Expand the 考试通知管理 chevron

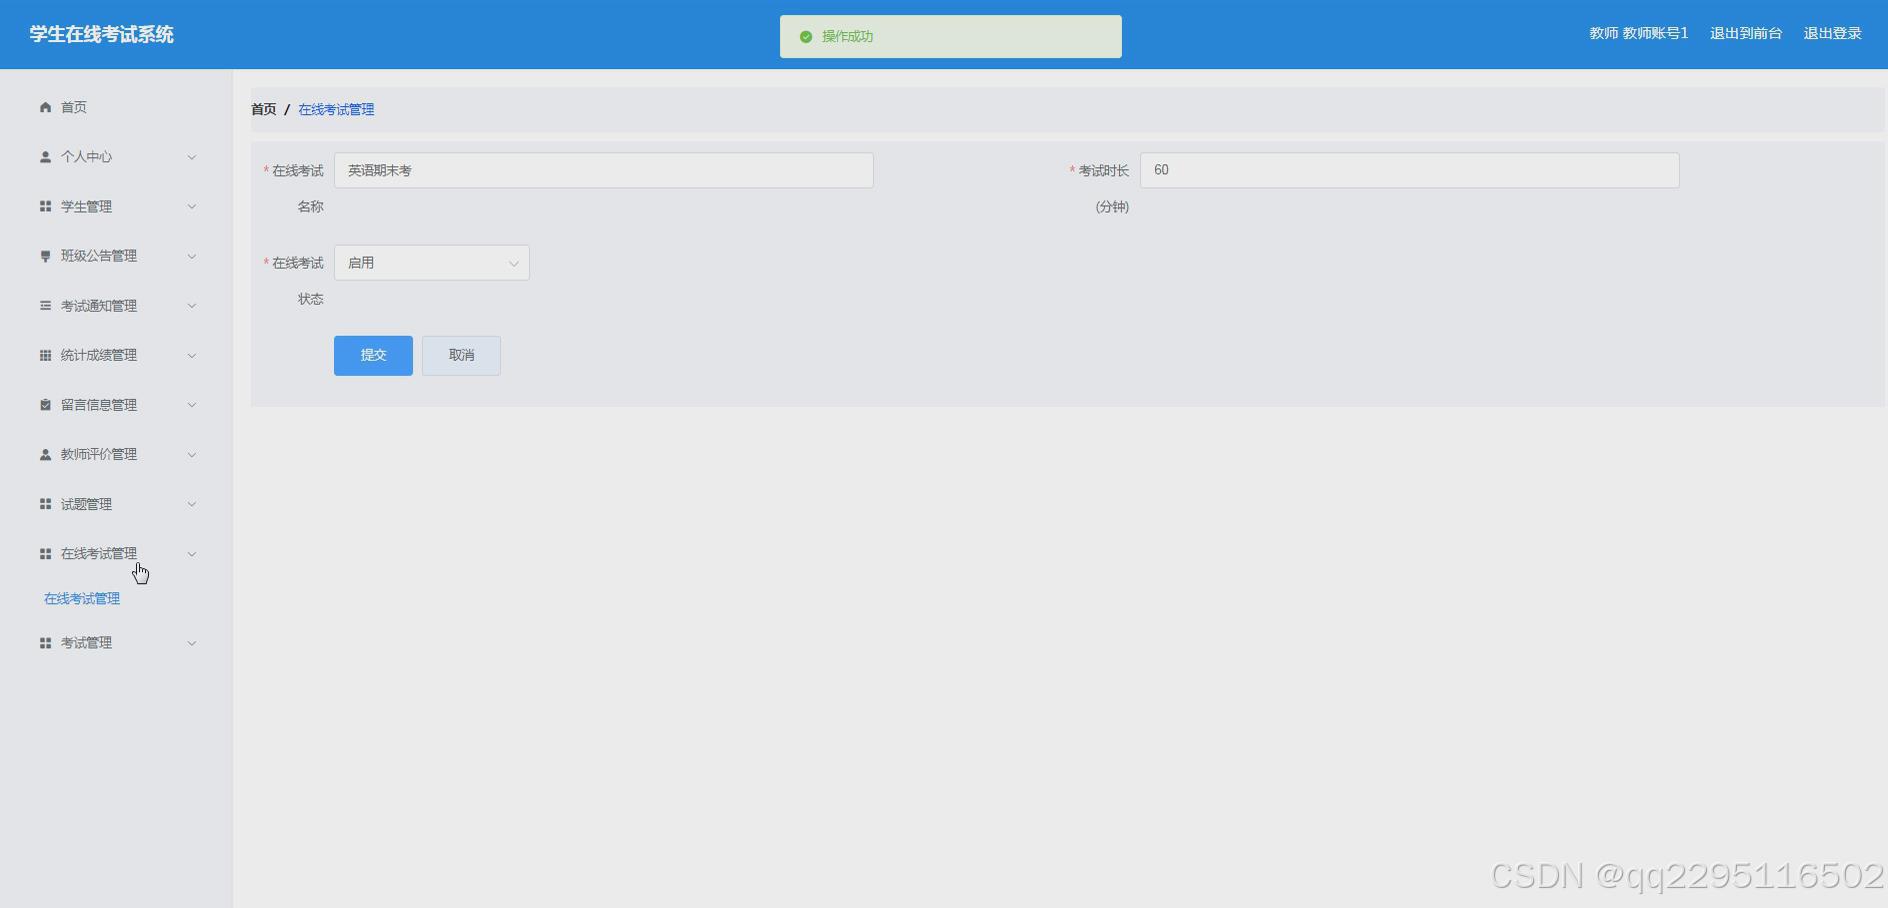click(x=192, y=306)
